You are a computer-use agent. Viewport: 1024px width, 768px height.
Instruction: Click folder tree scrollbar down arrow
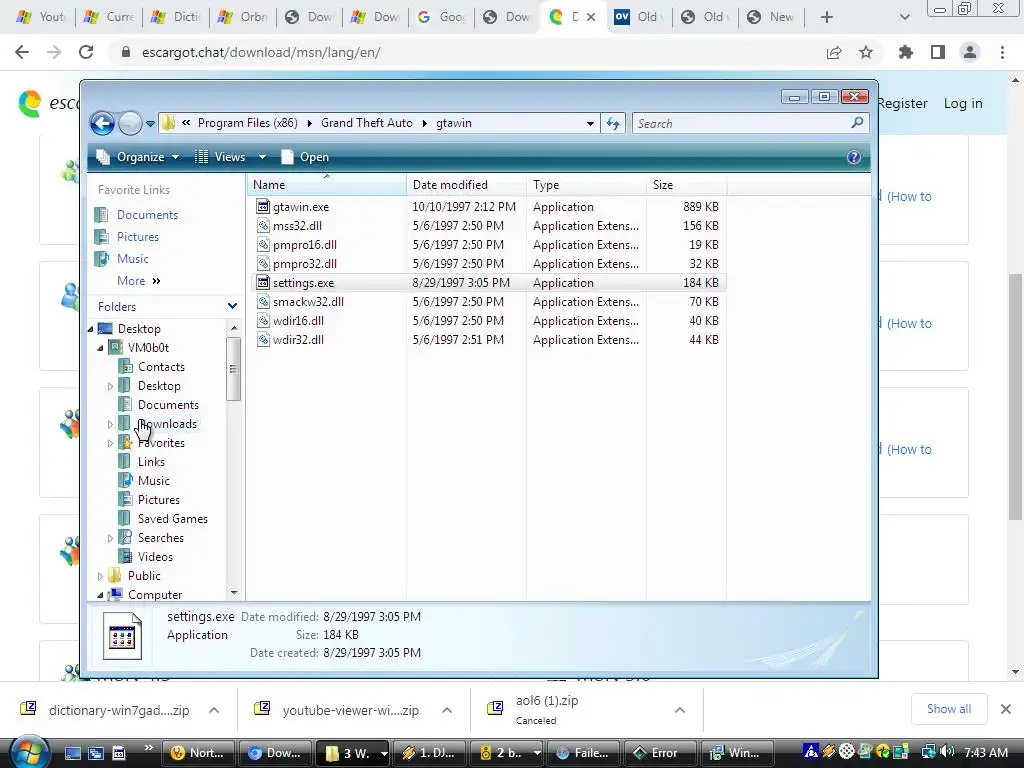(x=234, y=593)
